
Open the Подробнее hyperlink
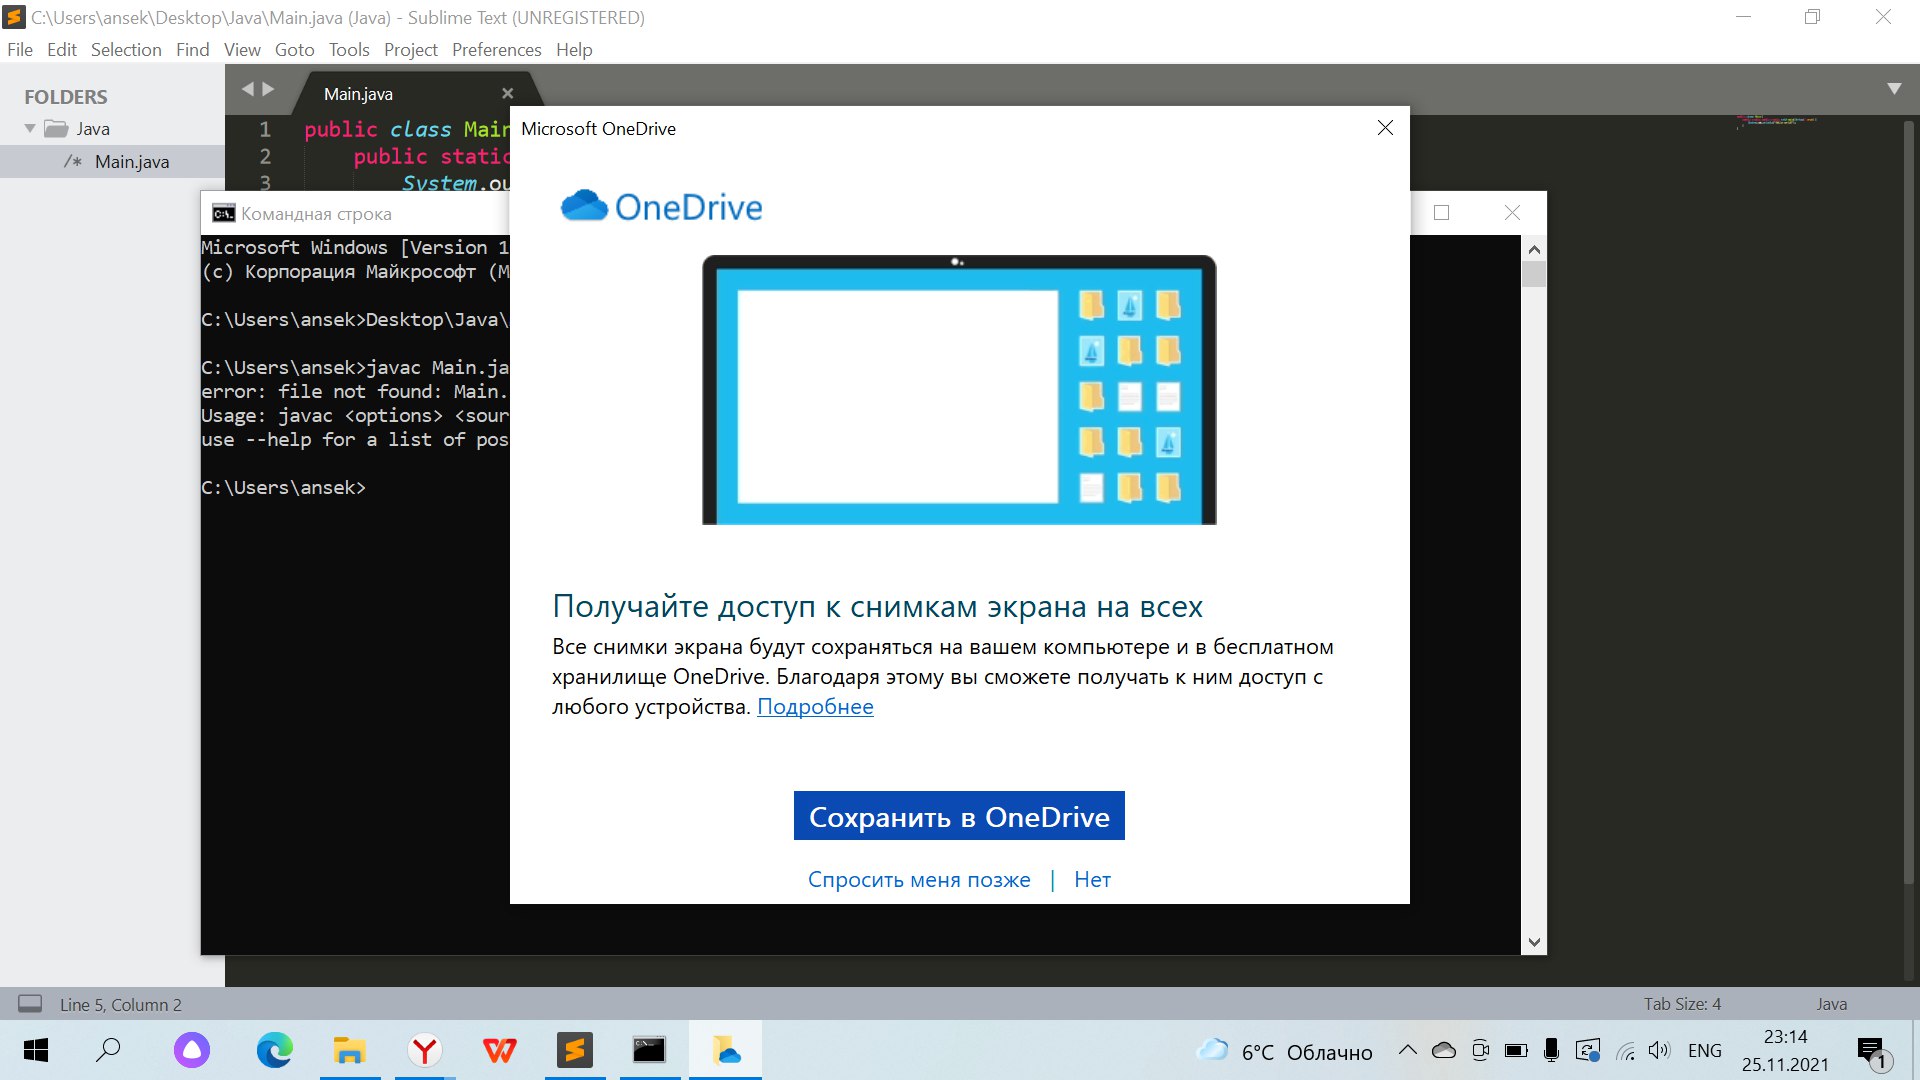click(x=815, y=706)
